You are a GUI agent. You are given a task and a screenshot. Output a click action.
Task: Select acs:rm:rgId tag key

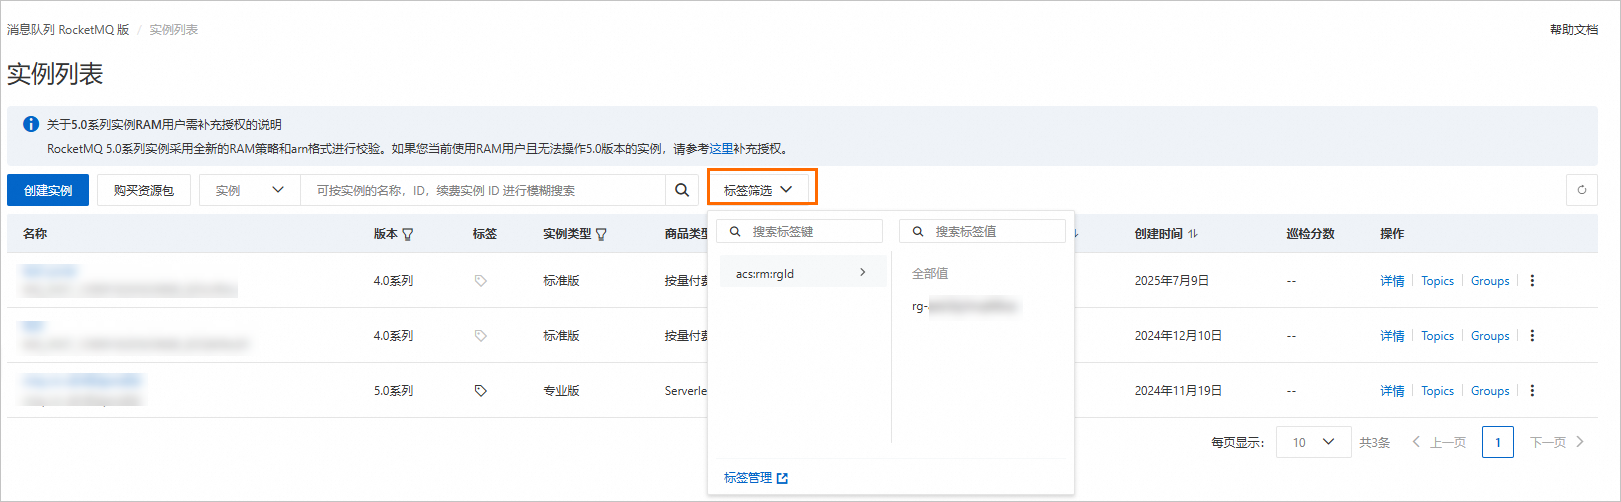802,273
